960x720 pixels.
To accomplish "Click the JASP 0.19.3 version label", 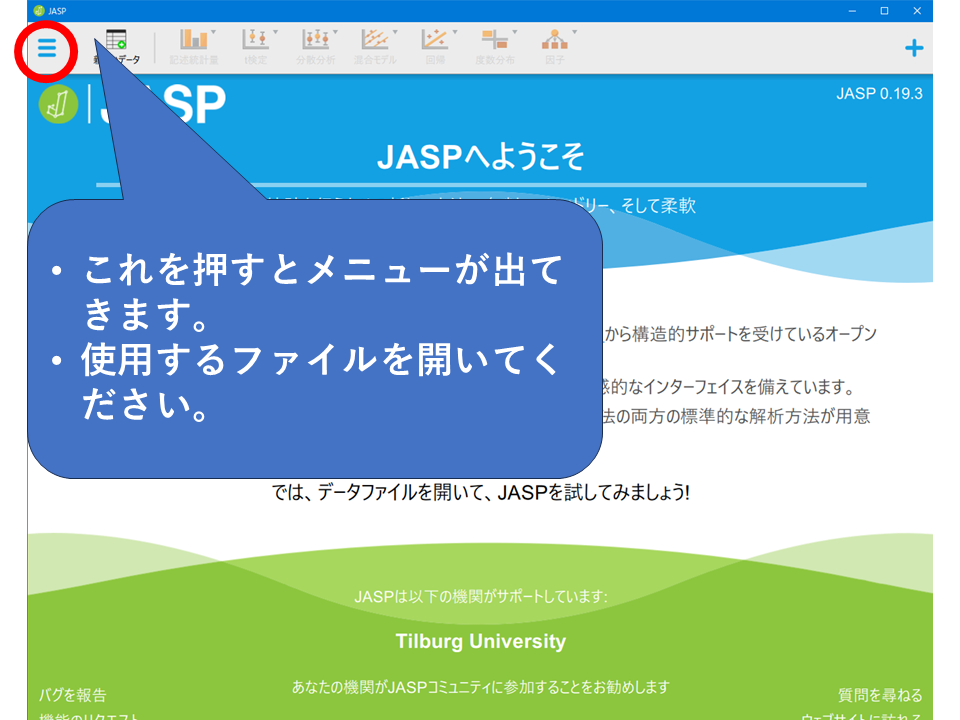I will point(879,94).
